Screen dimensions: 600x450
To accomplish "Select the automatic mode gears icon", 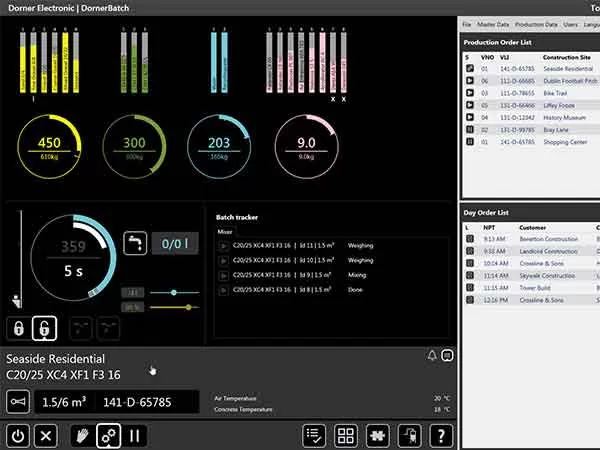I will (109, 435).
